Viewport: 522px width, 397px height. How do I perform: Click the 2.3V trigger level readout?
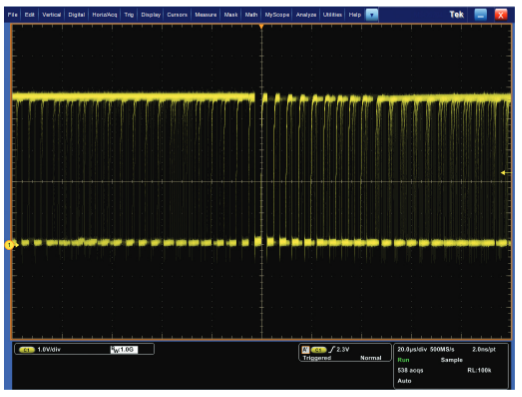343,350
